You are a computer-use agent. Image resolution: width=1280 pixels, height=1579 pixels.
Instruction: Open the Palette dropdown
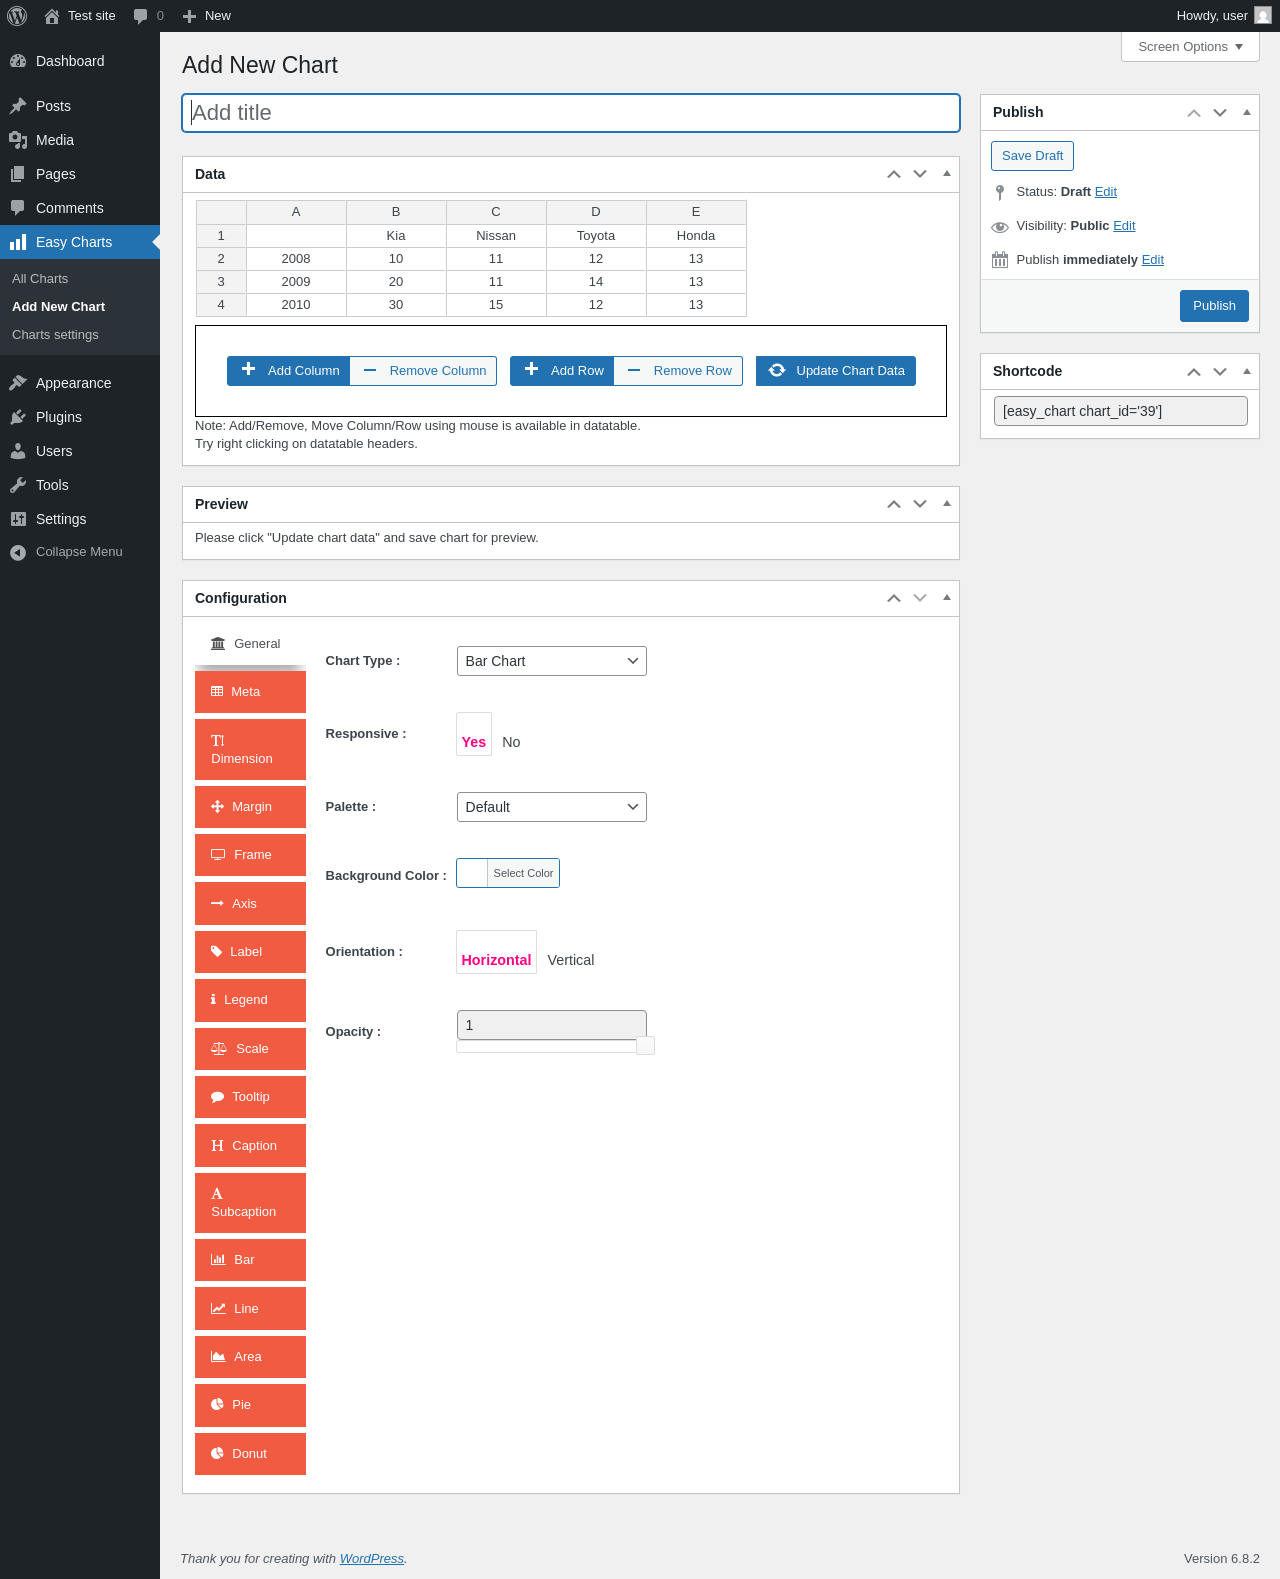[552, 807]
